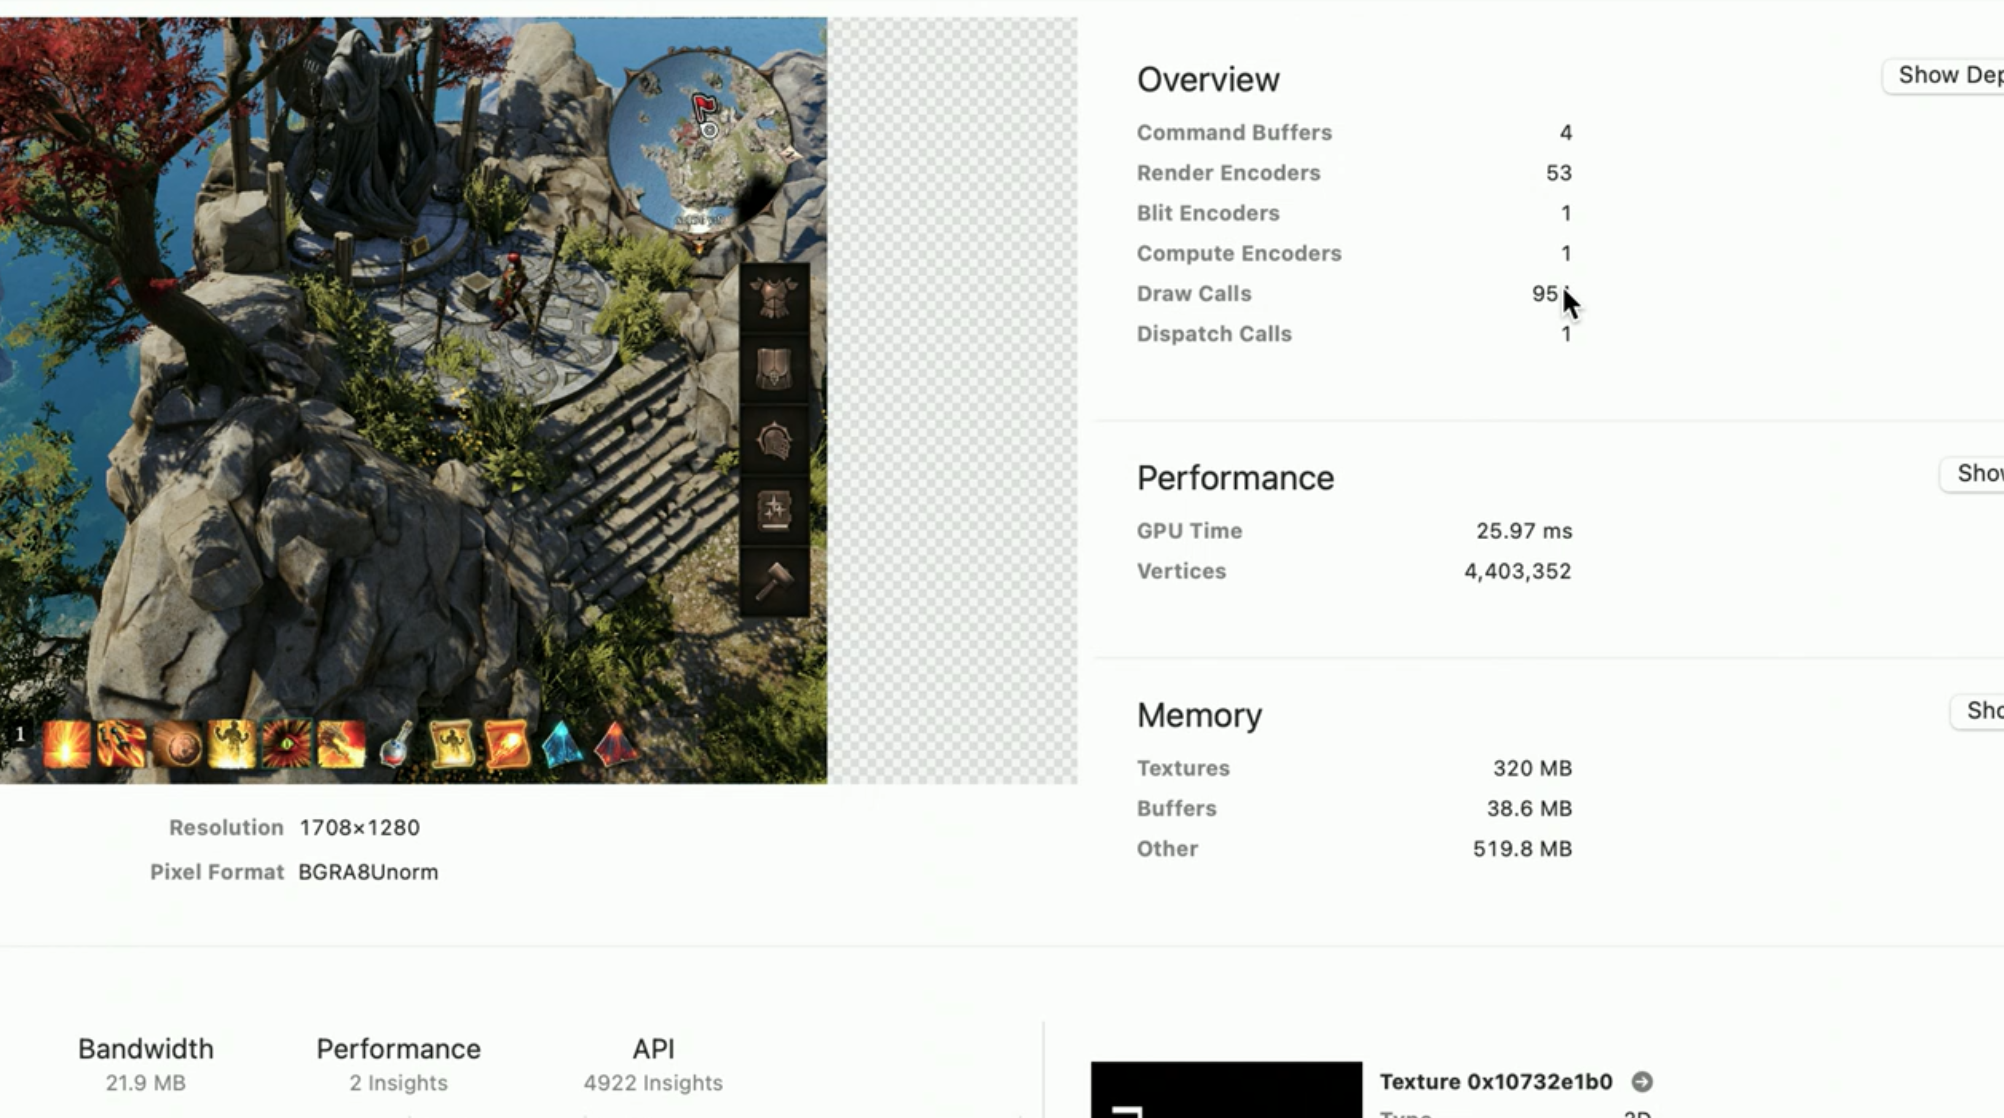
Task: Click the hotbar page number 1
Action: pyautogui.click(x=19, y=734)
